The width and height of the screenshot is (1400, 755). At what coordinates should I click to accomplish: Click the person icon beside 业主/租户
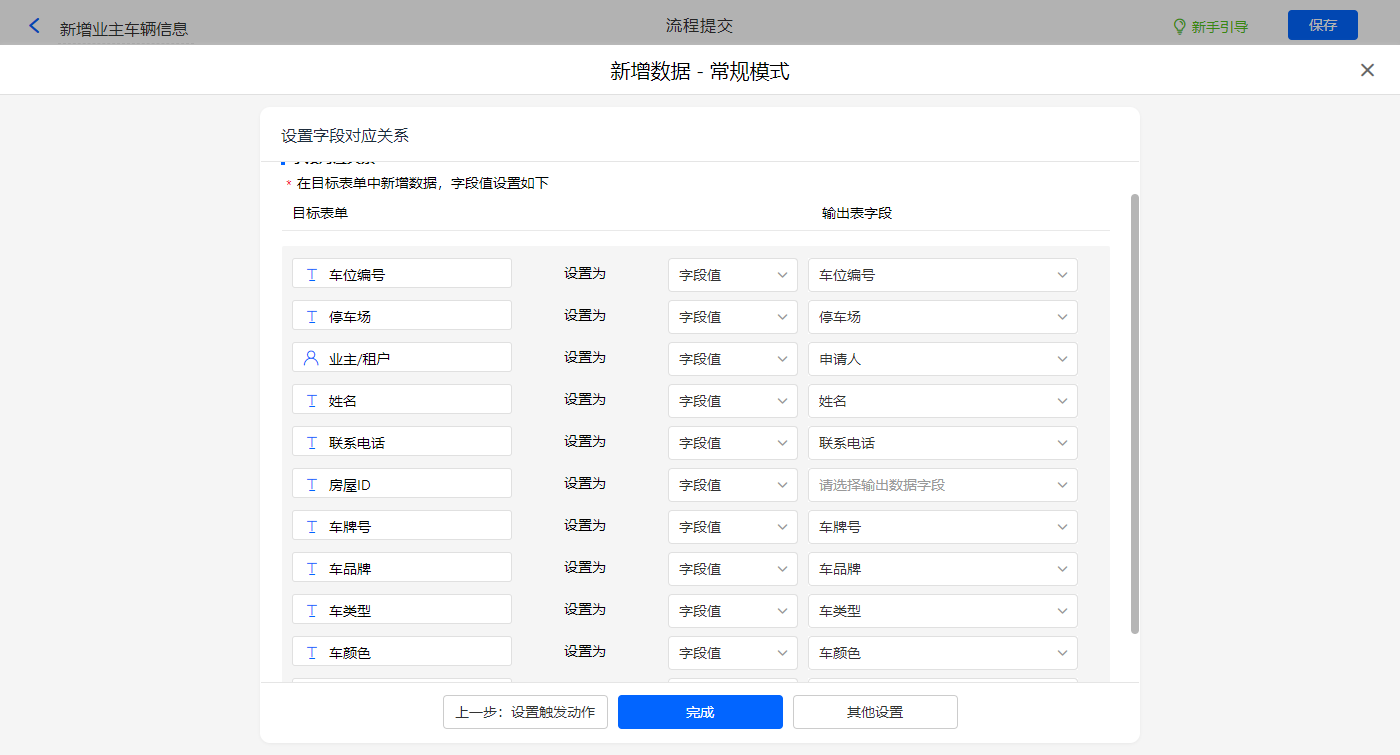pos(311,358)
